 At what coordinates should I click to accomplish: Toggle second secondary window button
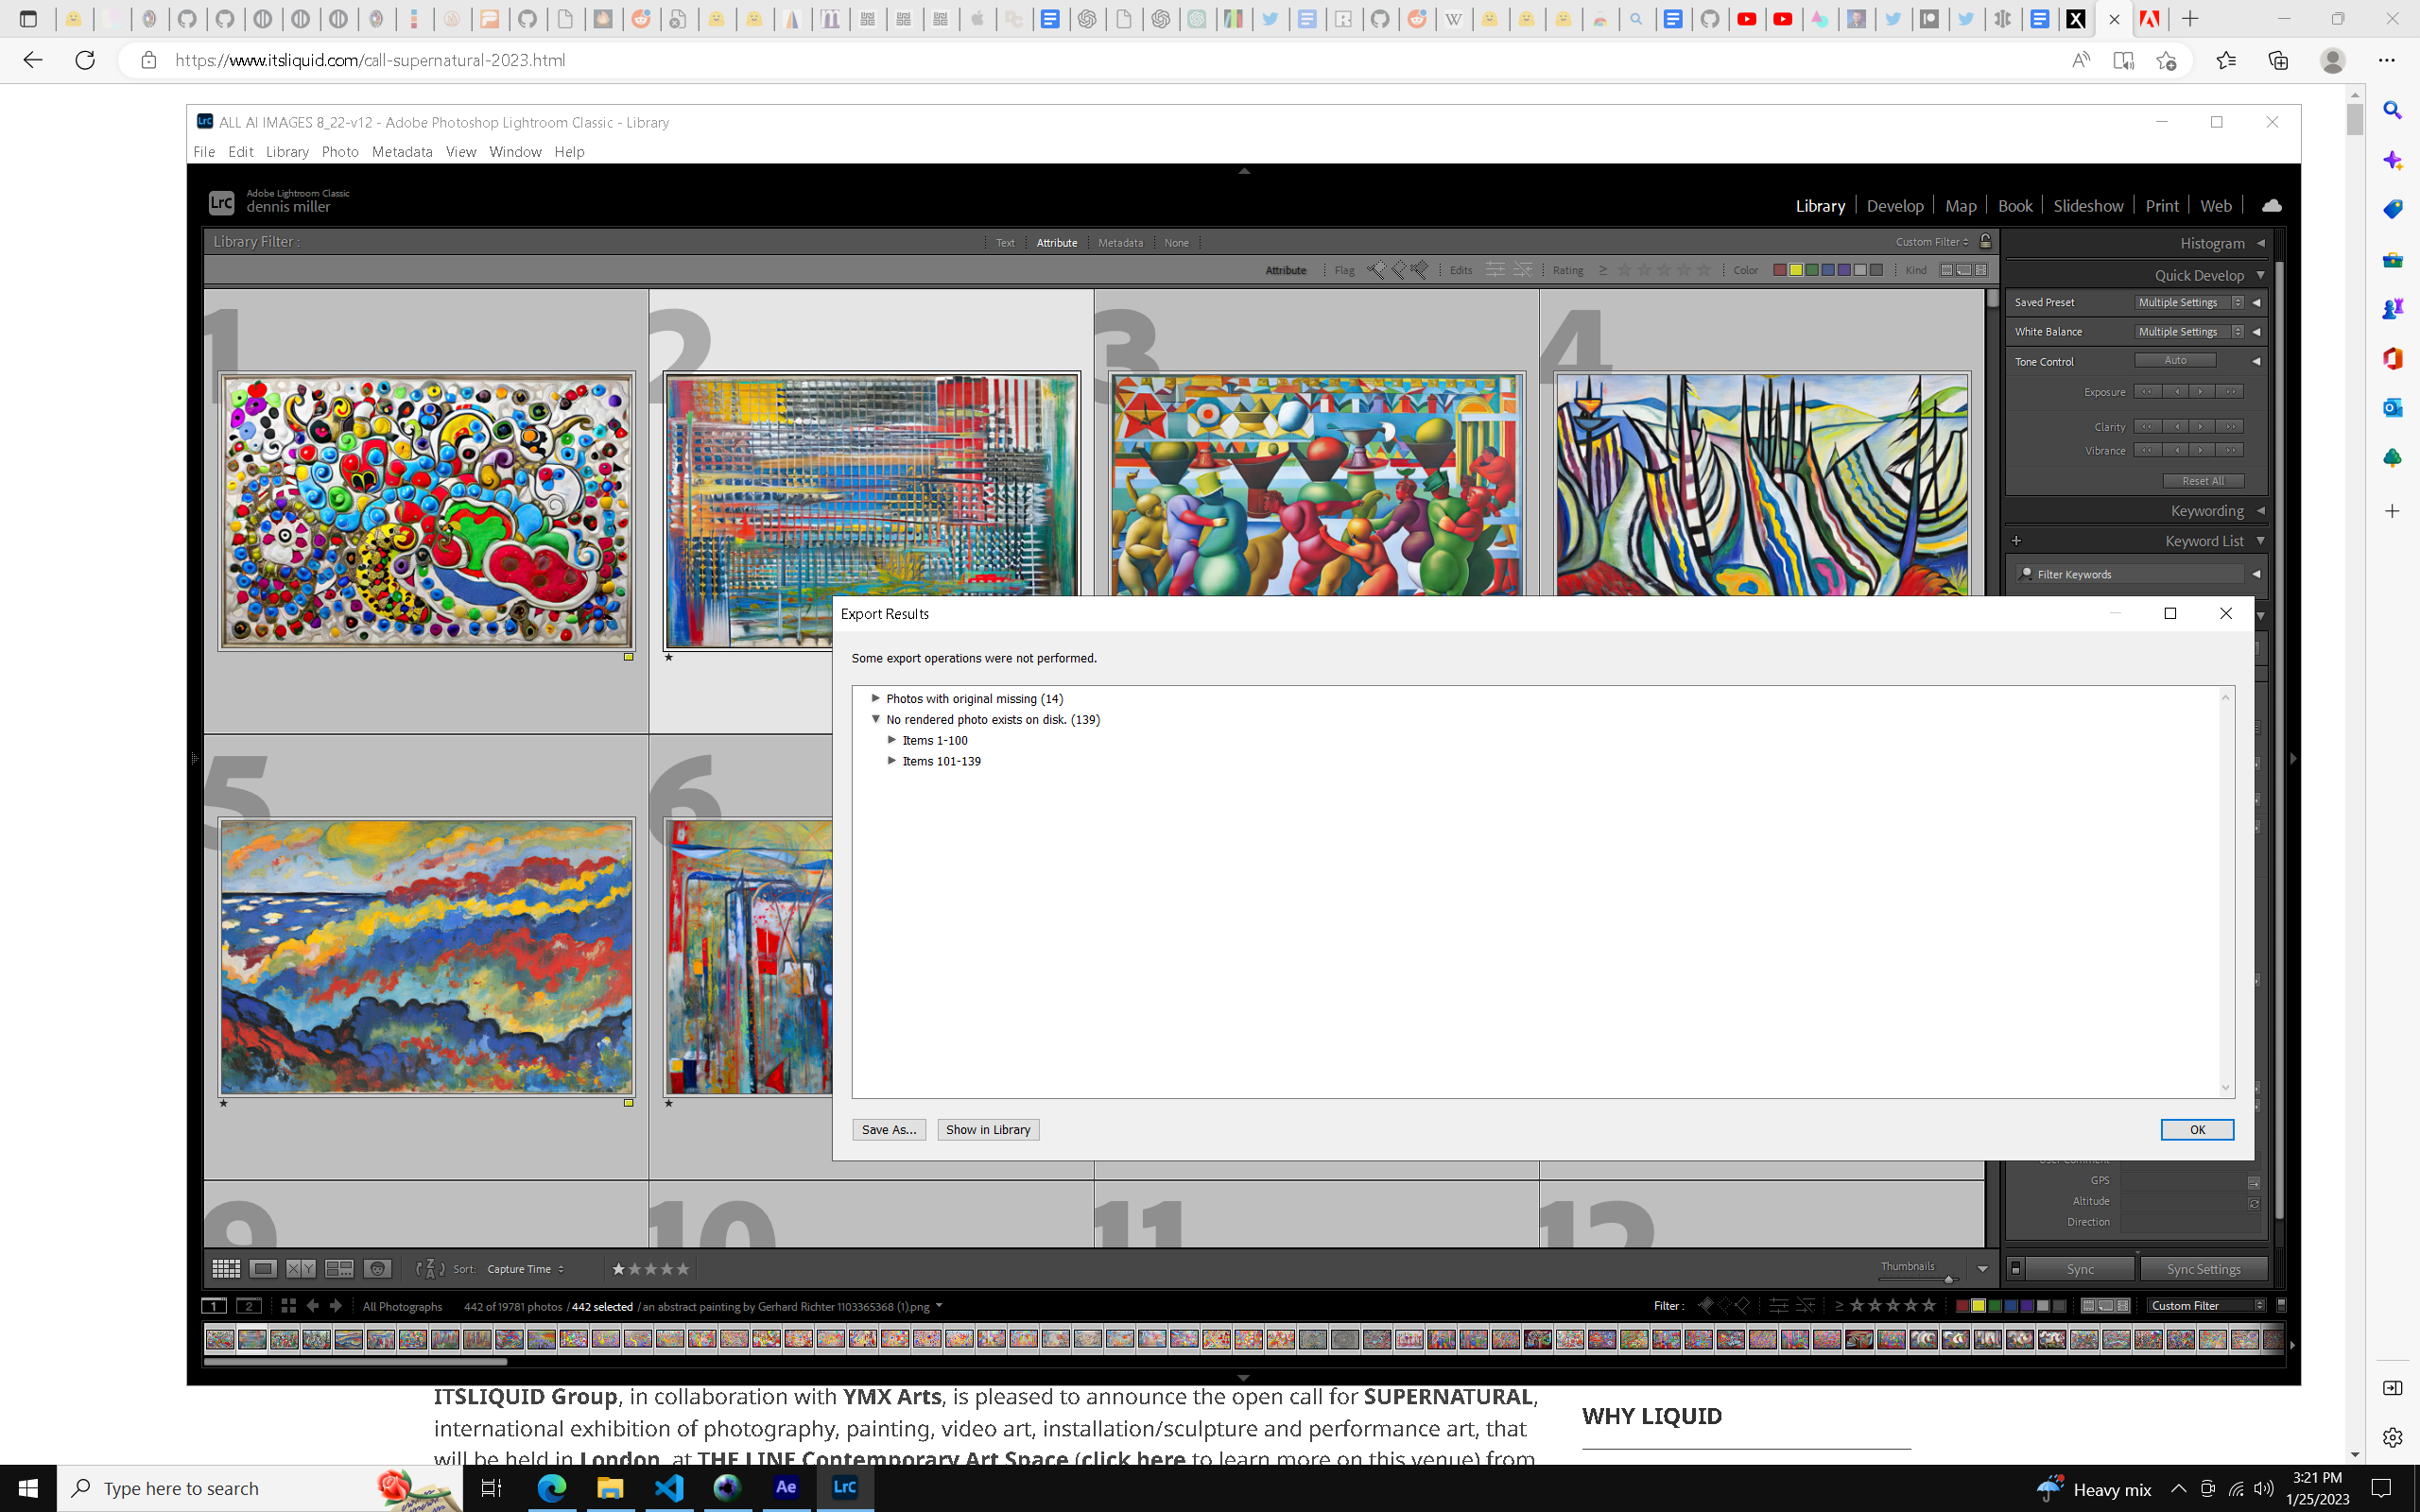tap(249, 1306)
